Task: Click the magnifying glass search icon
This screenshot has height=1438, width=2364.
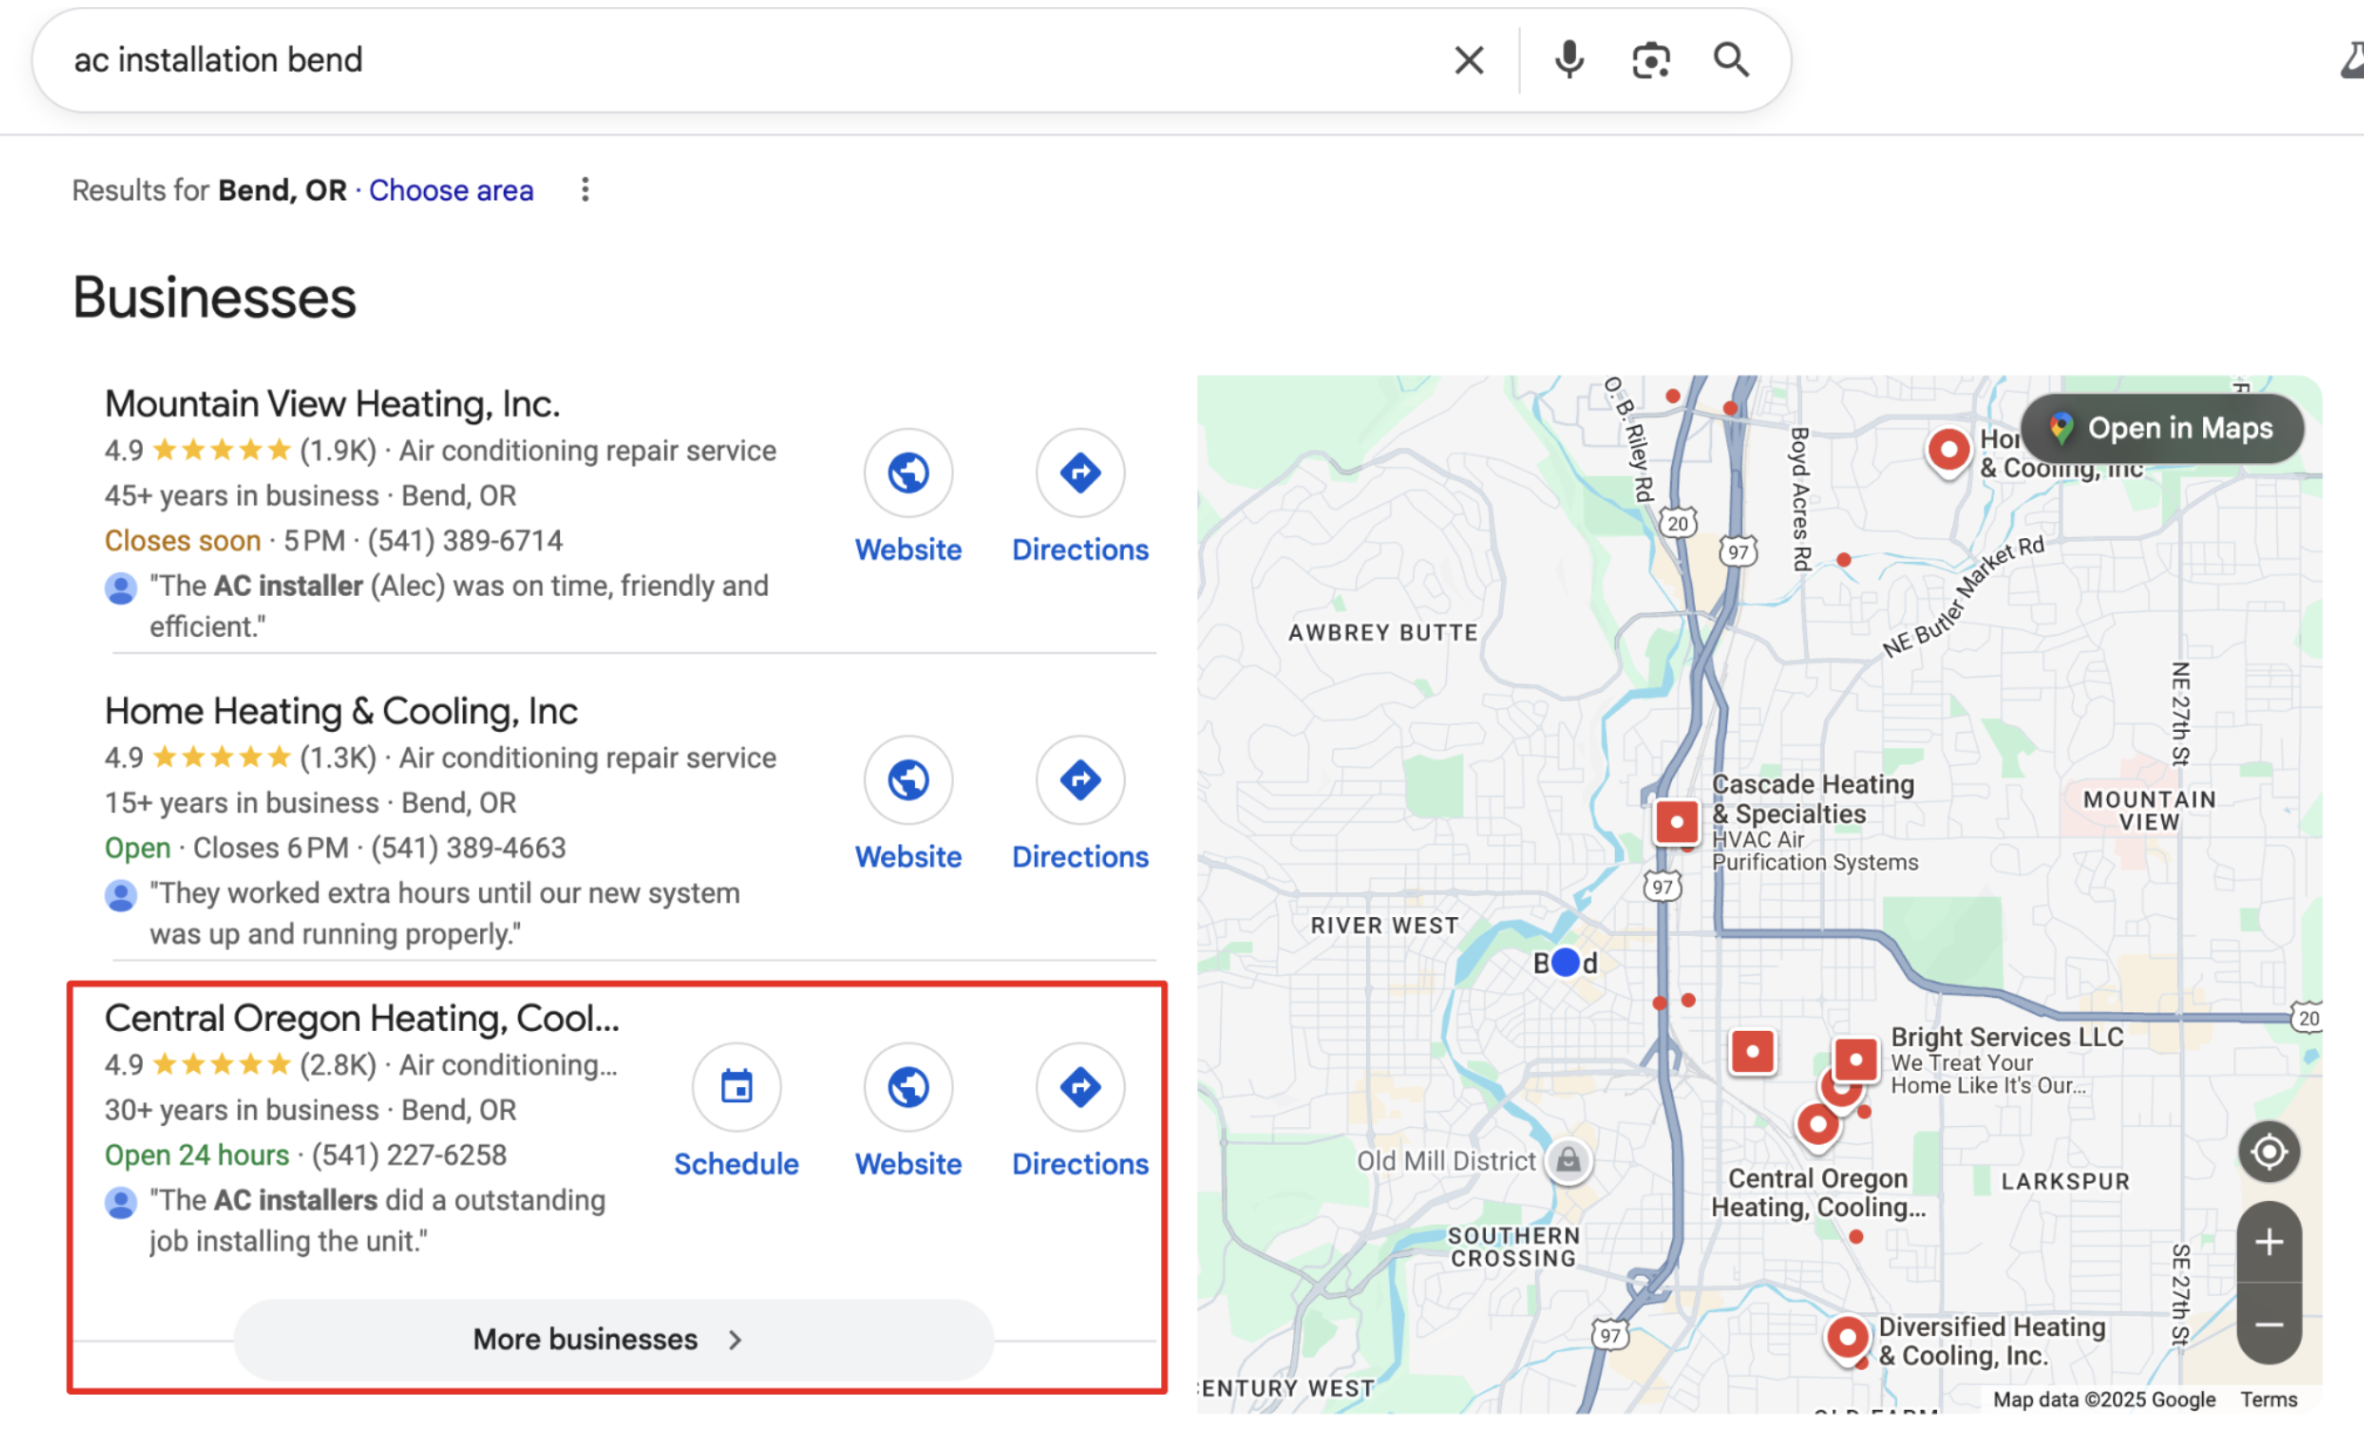Action: click(x=1731, y=60)
